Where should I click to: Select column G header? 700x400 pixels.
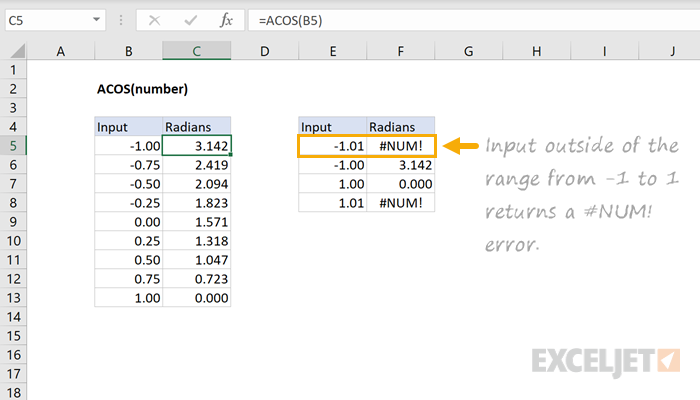coord(468,51)
